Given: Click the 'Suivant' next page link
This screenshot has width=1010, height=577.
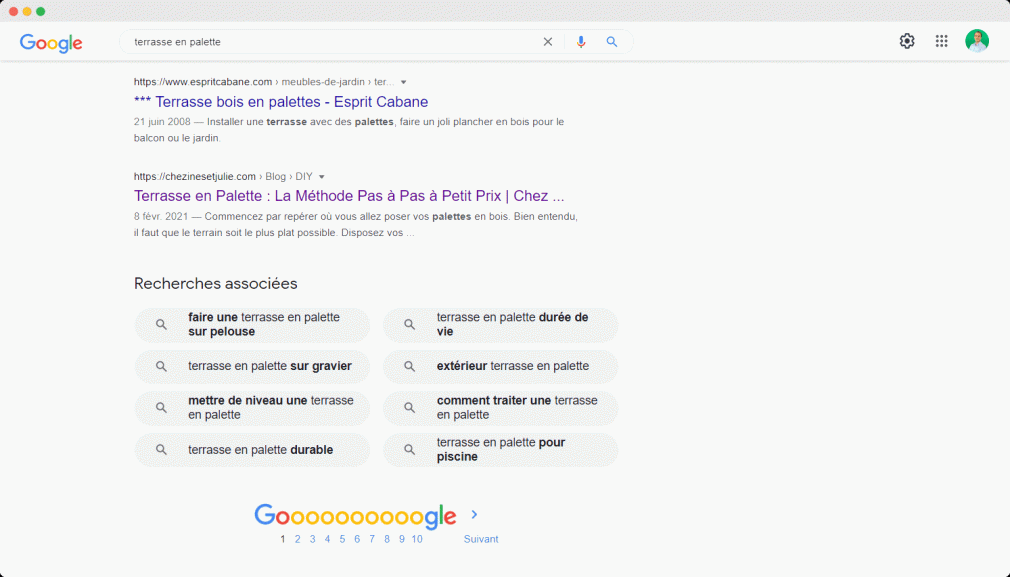Looking at the screenshot, I should pos(481,539).
